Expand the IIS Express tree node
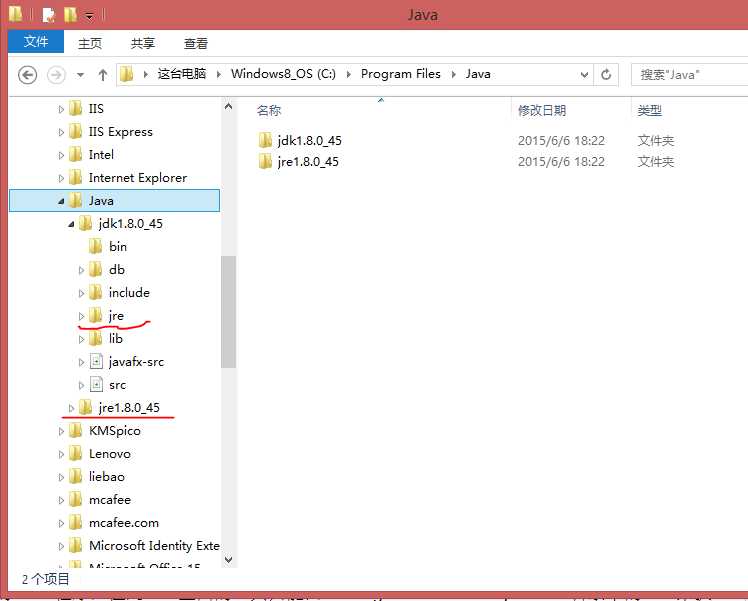748x601 pixels. [61, 132]
